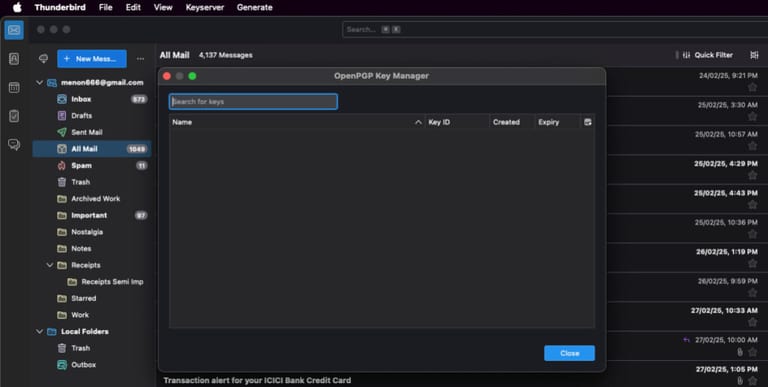Collapse the Local Folders tree
The height and width of the screenshot is (387, 768).
[x=40, y=332]
